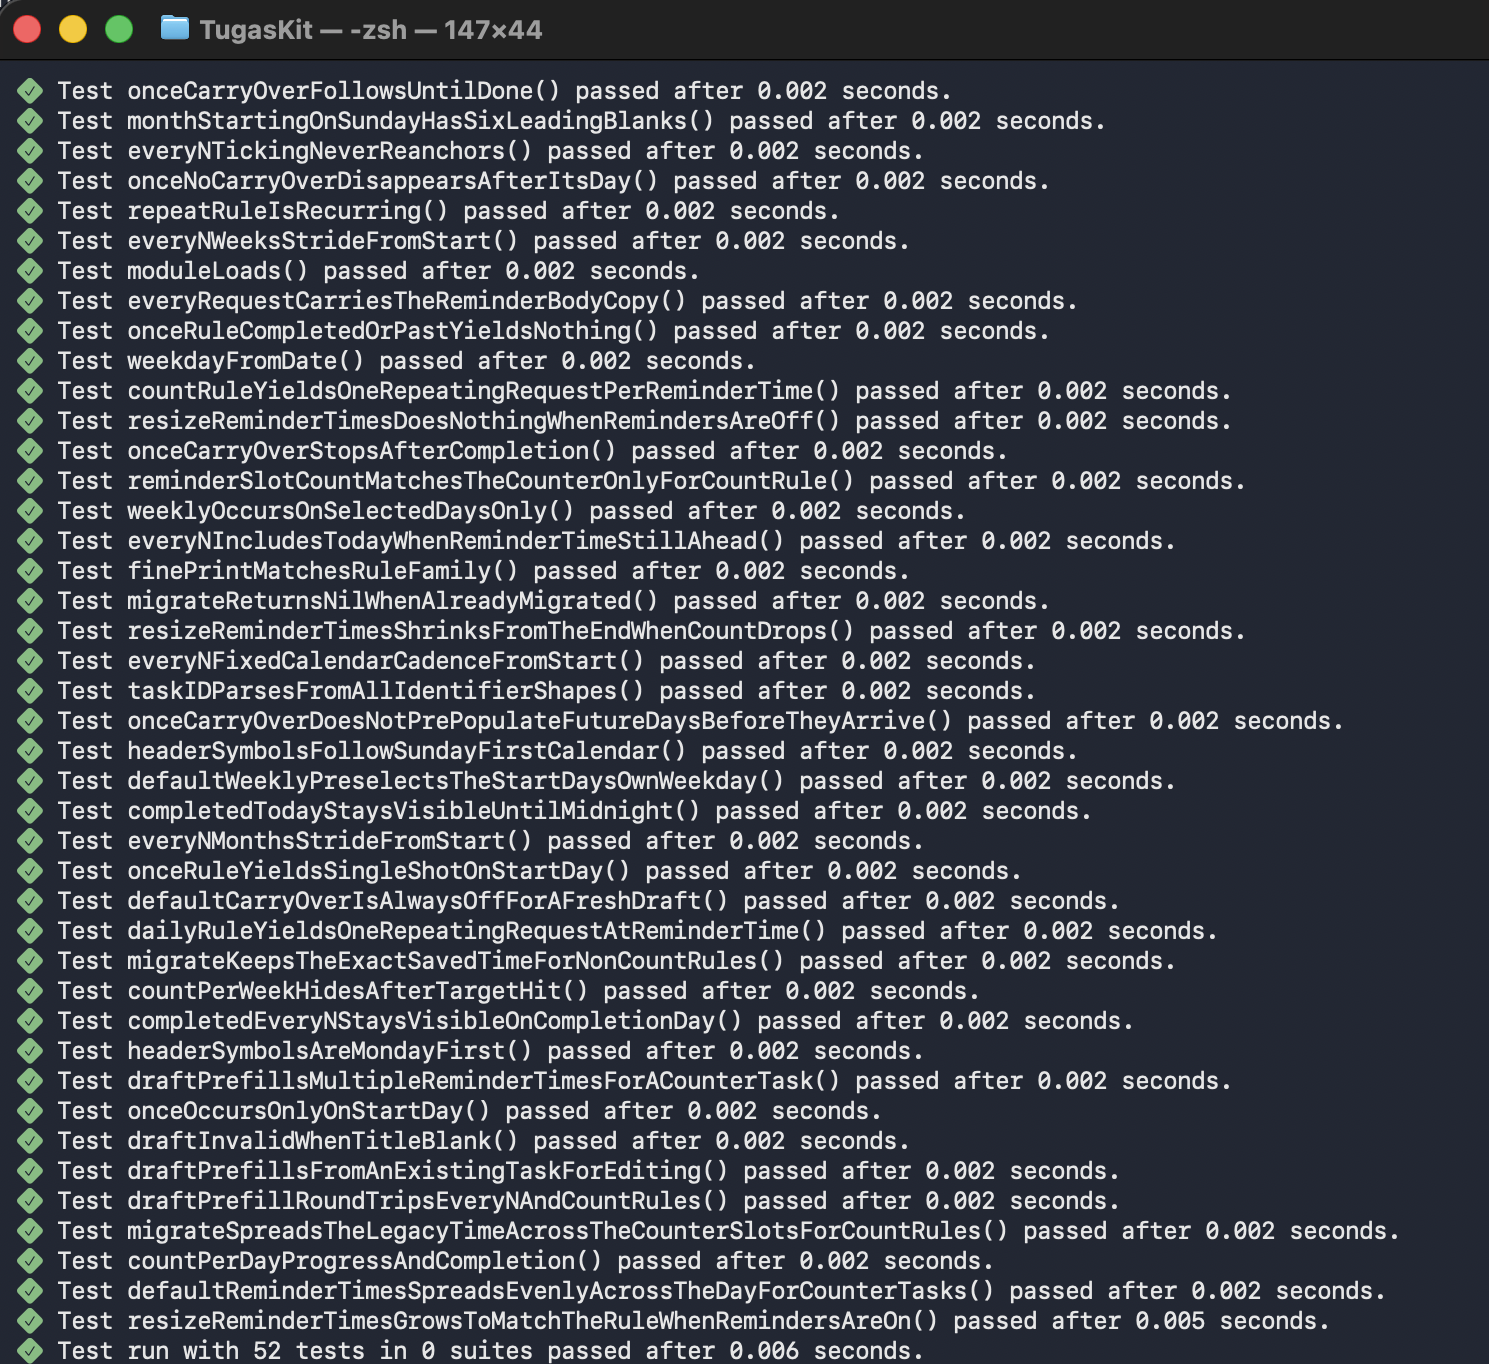Click the TugasKit folder icon in title bar

(175, 28)
